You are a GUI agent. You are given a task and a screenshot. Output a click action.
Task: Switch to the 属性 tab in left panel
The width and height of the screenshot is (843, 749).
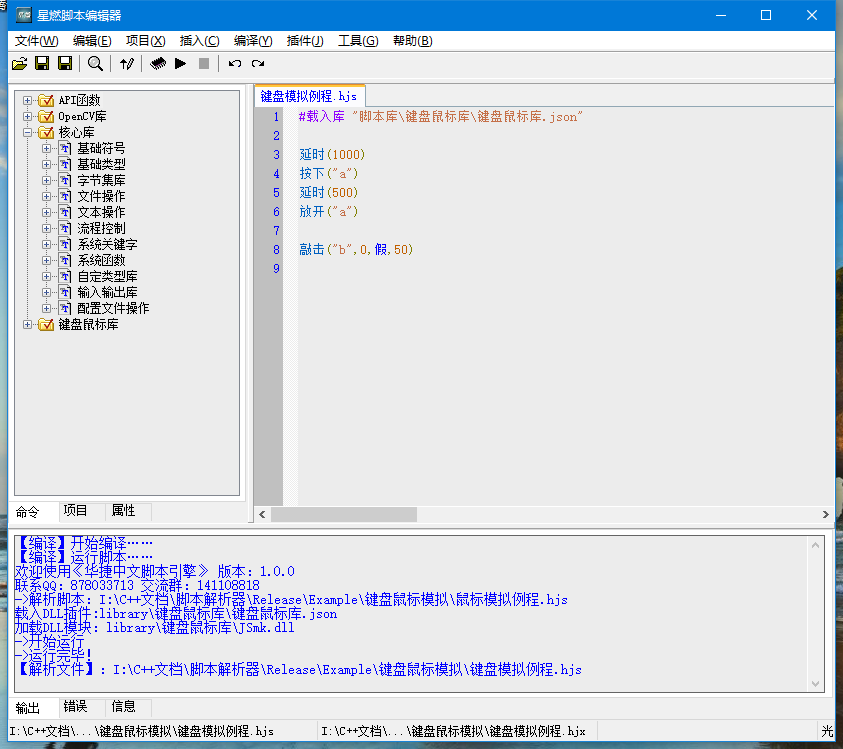(x=124, y=510)
